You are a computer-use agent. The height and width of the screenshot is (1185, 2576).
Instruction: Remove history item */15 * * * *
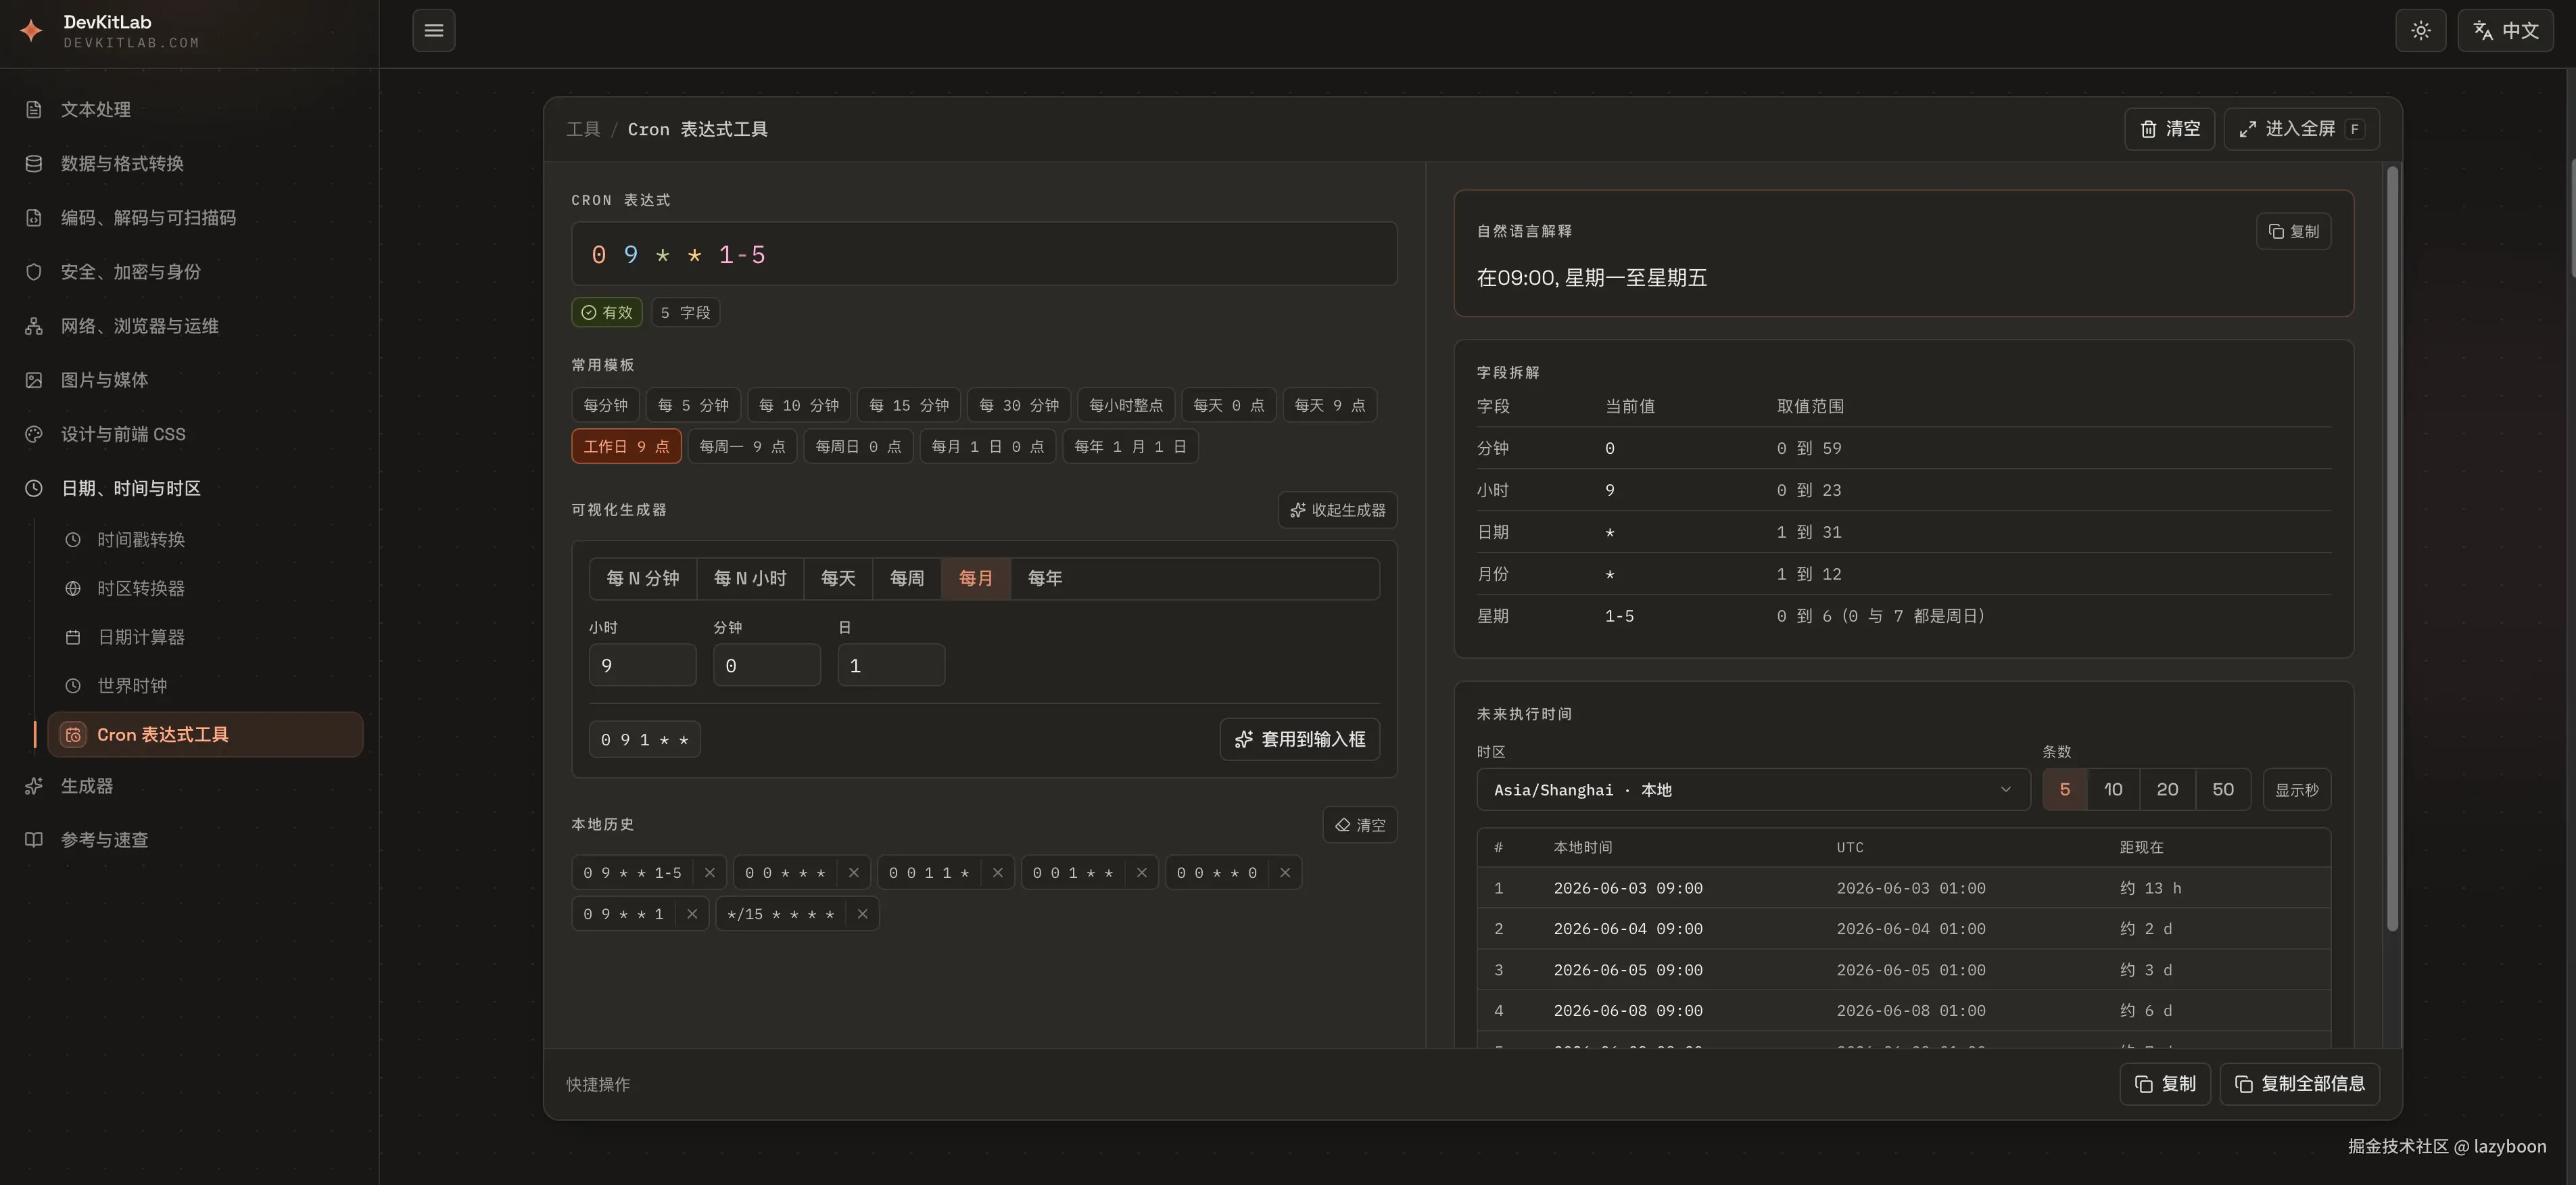(x=862, y=914)
